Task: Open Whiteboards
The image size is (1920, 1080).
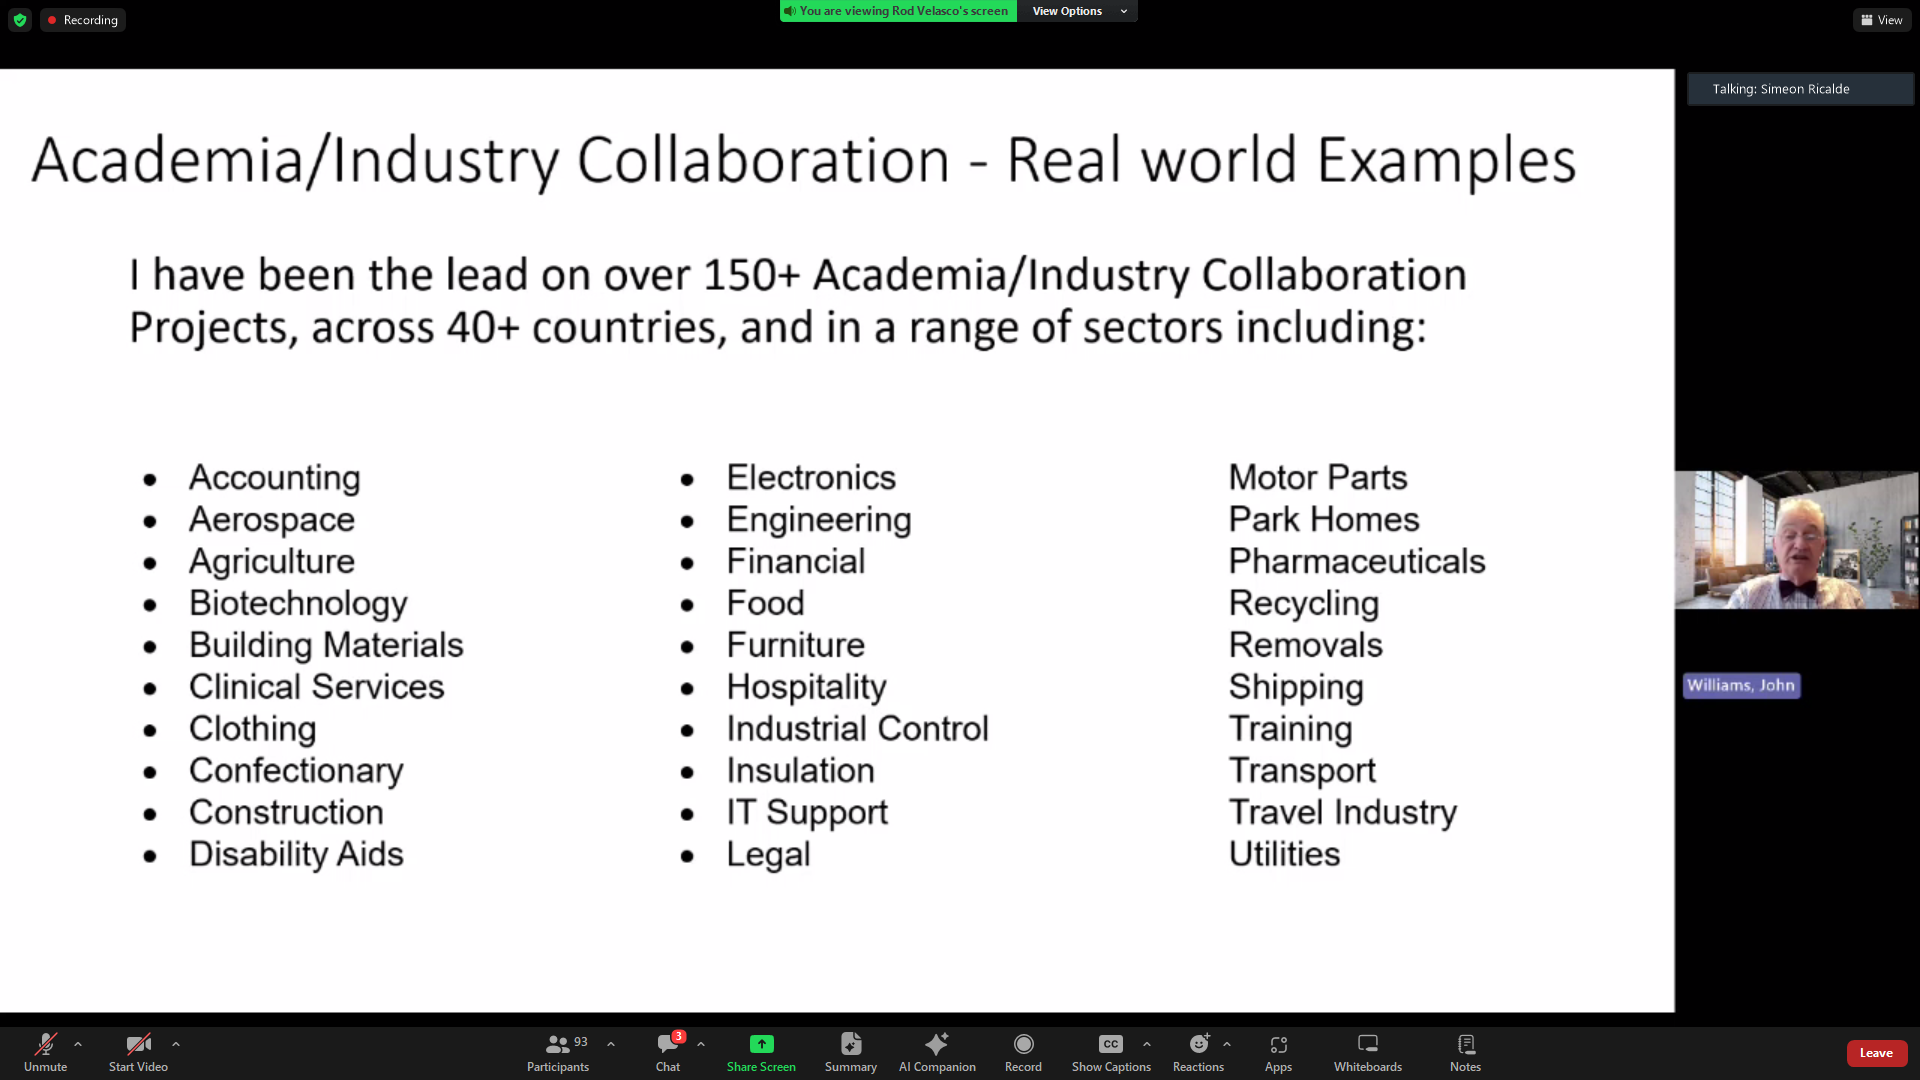Action: pos(1367,1052)
